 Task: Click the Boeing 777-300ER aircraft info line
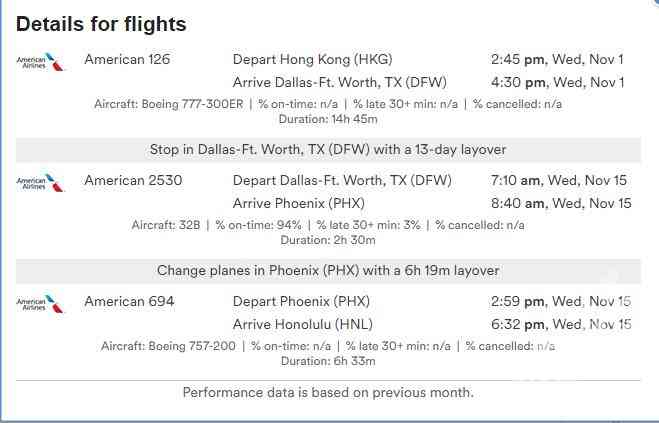pyautogui.click(x=328, y=104)
